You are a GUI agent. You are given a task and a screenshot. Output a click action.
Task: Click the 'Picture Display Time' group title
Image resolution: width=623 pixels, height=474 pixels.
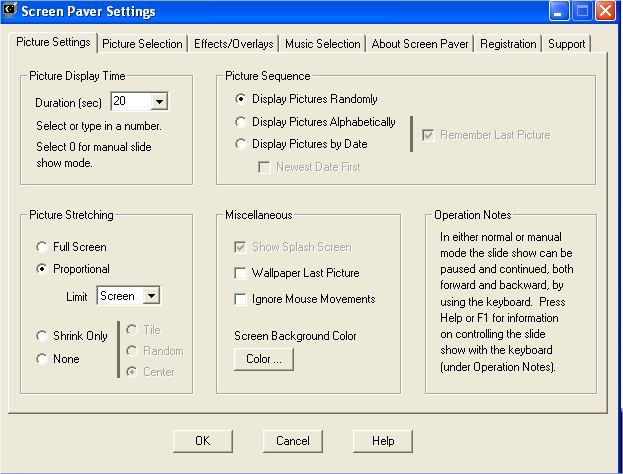[77, 76]
